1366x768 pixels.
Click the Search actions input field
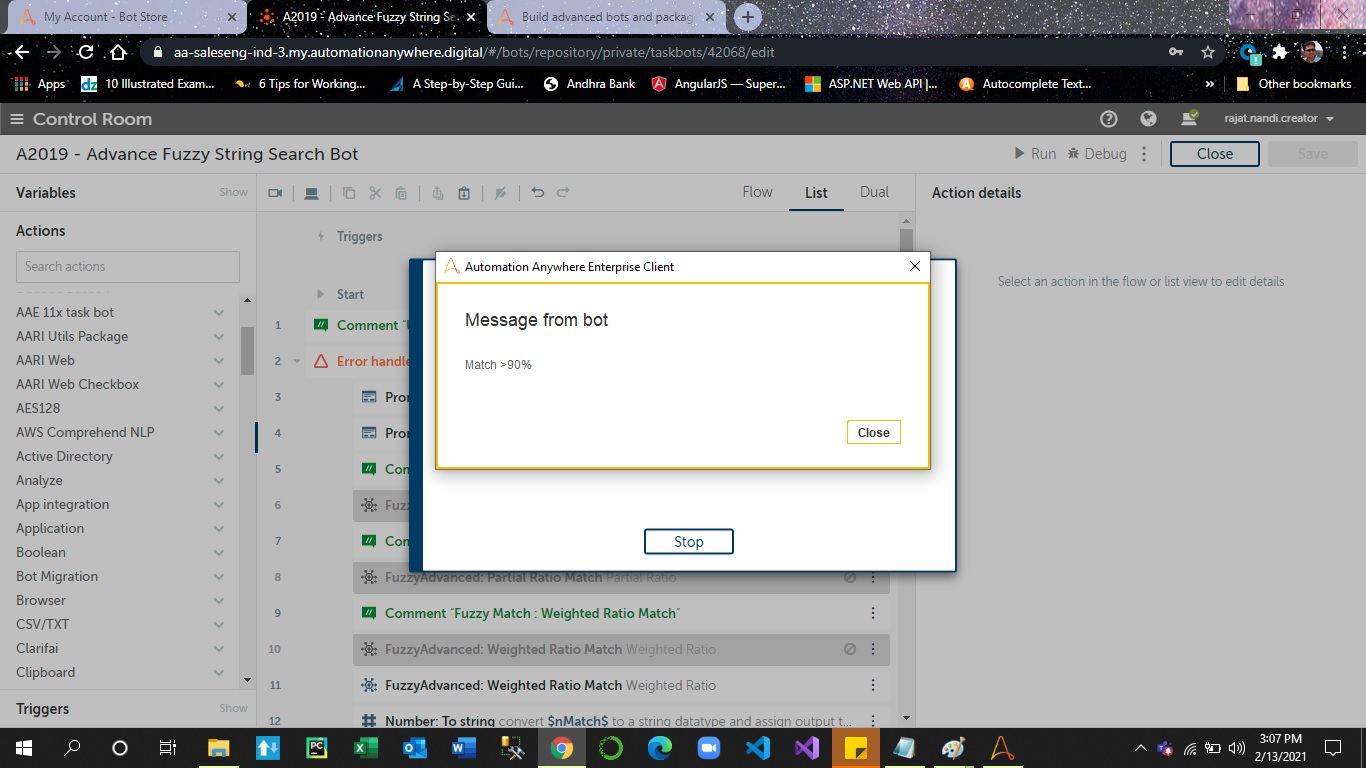tap(128, 266)
